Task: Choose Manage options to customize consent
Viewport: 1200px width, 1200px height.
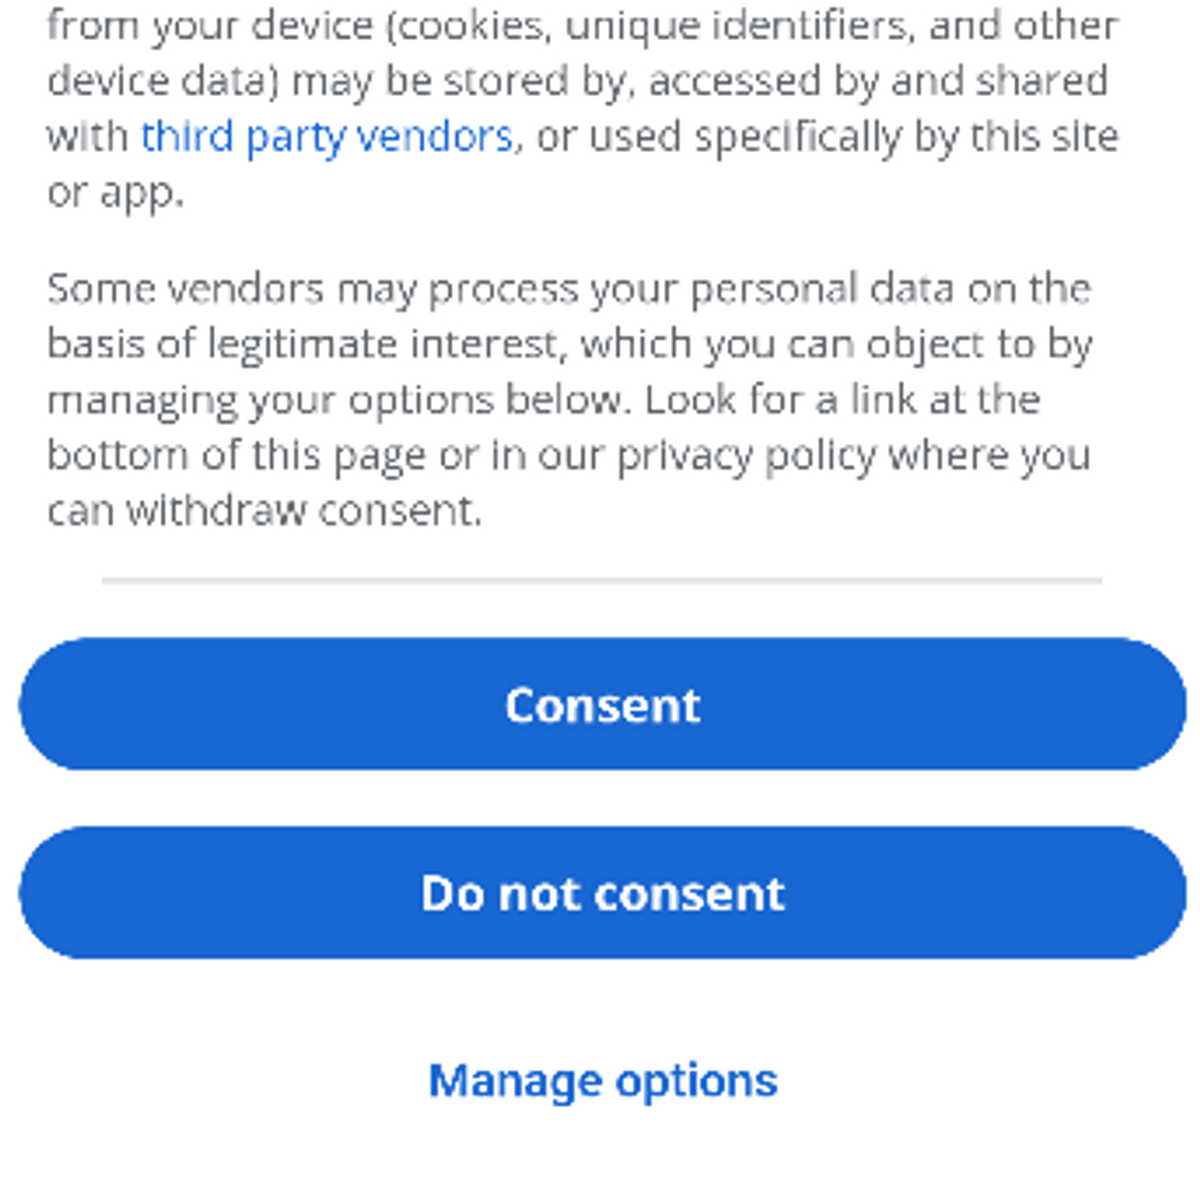Action: pyautogui.click(x=603, y=1081)
